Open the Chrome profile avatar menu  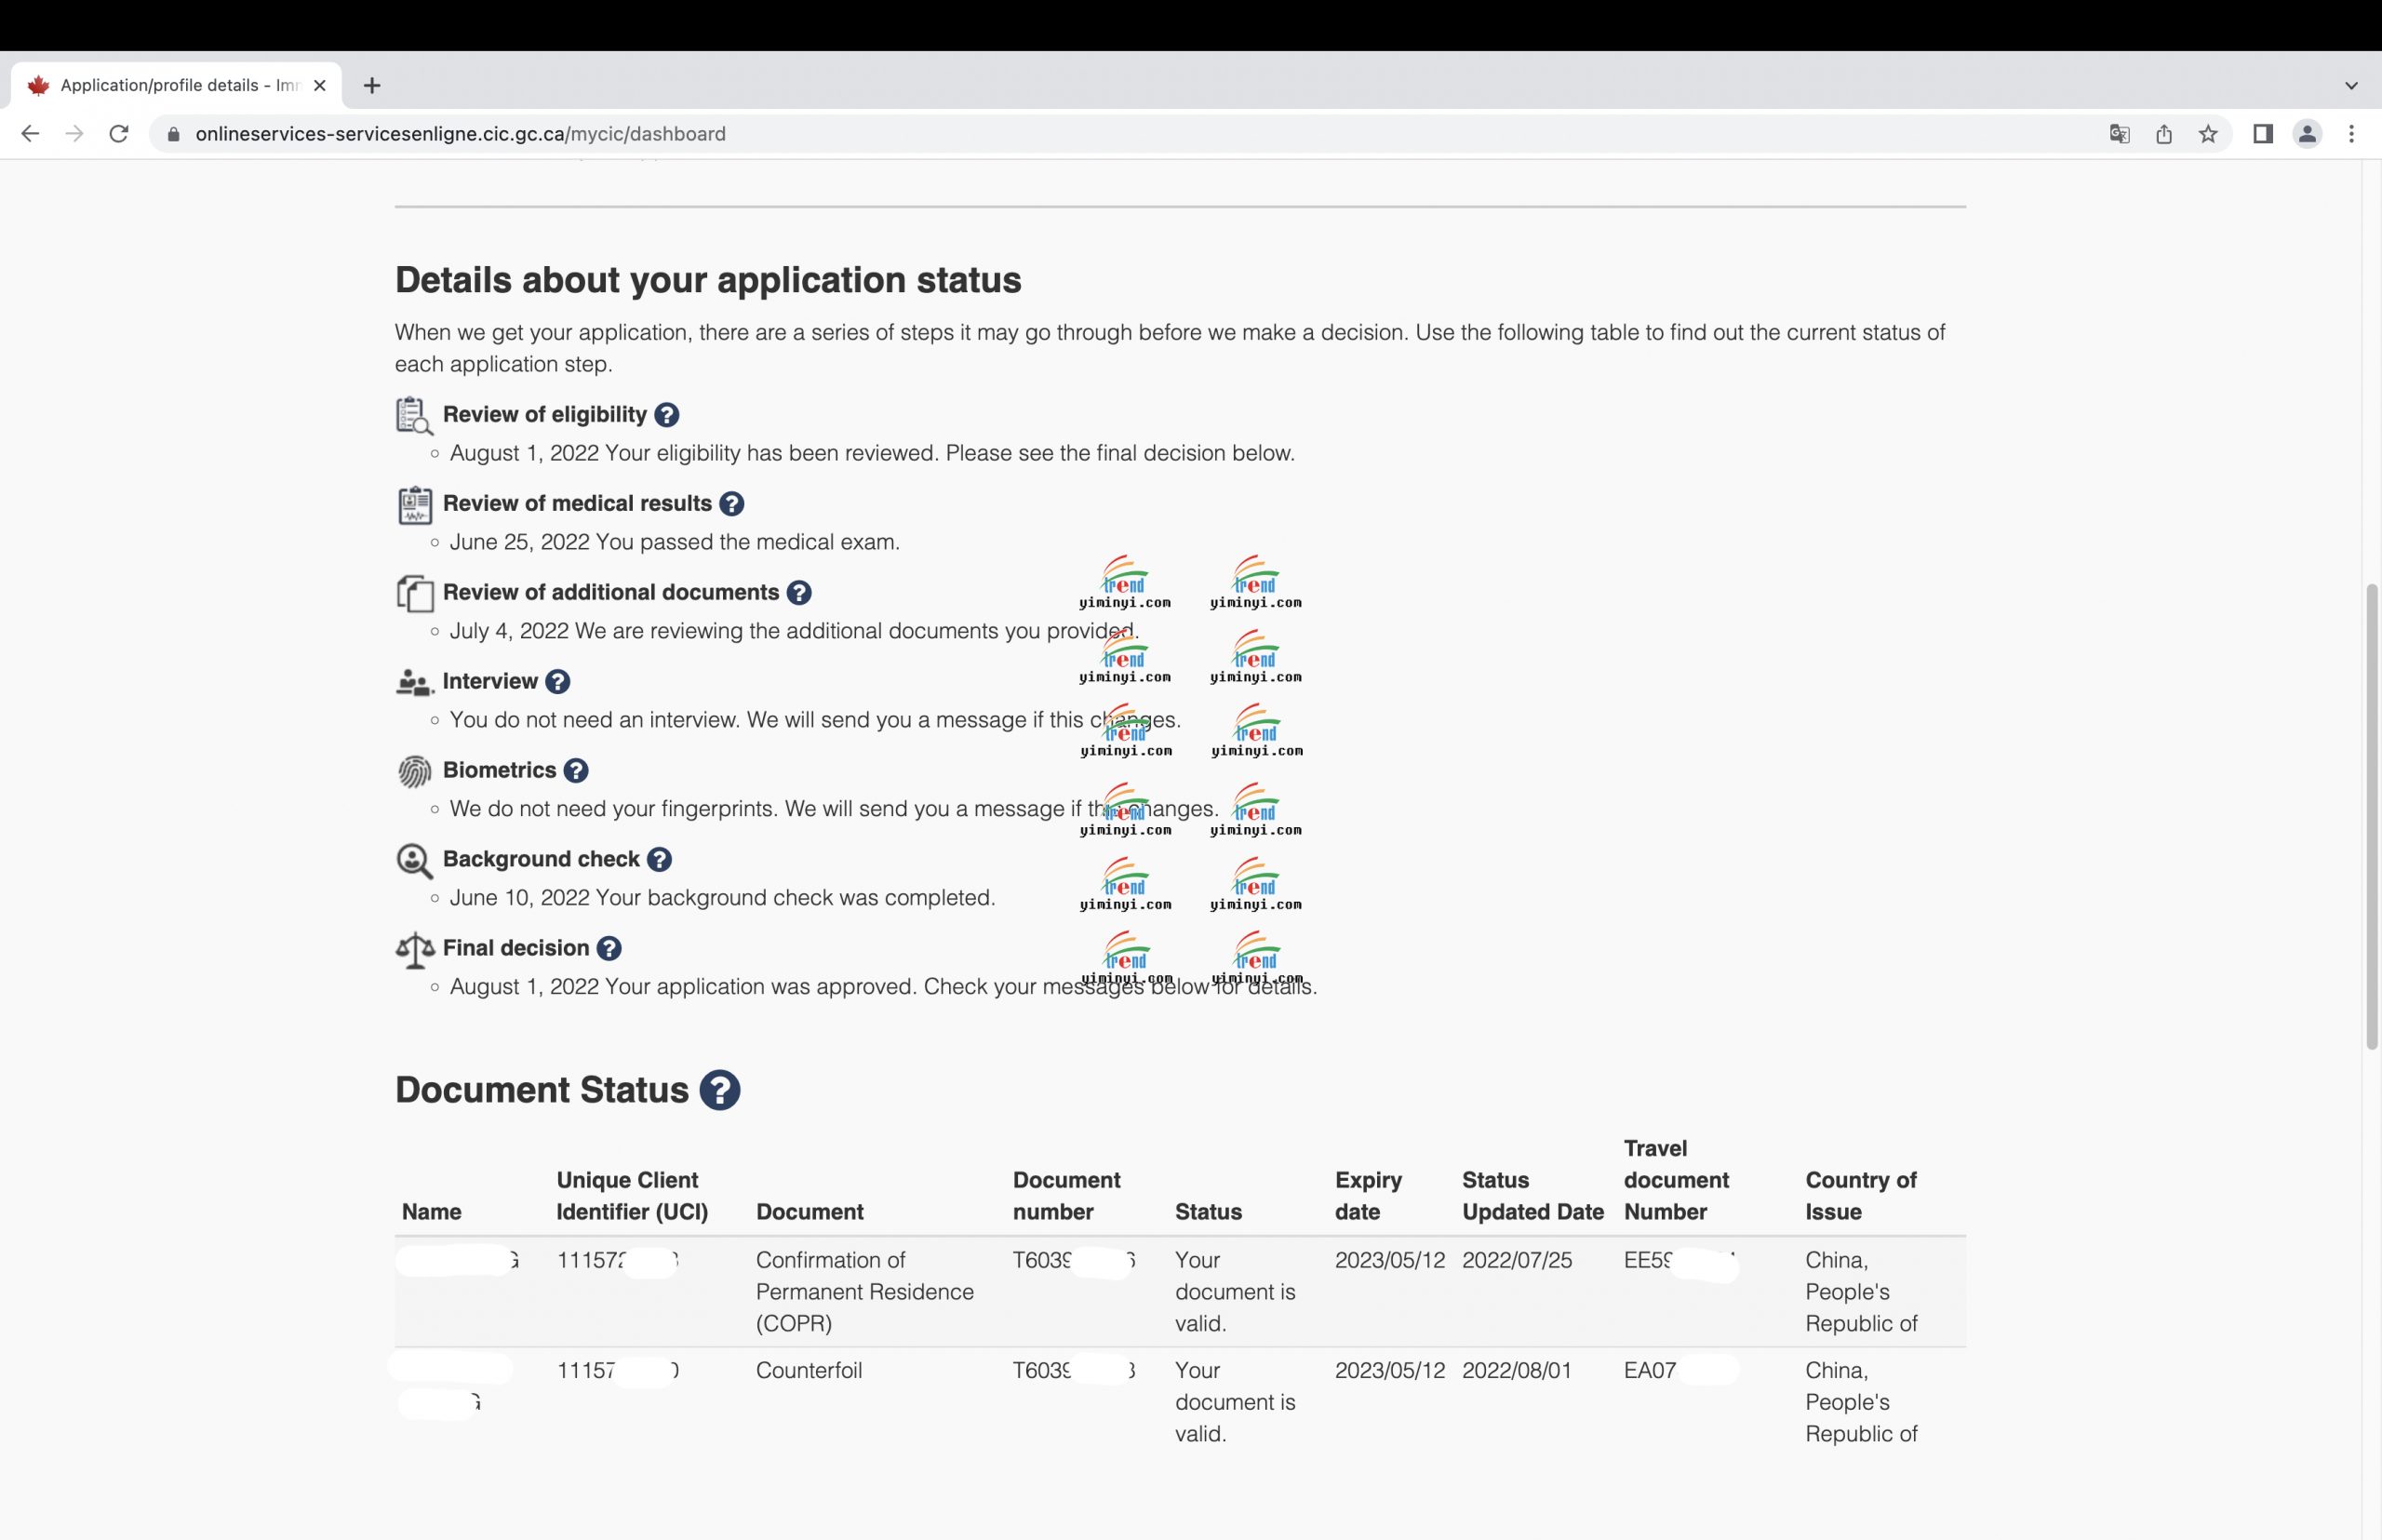coord(2307,134)
